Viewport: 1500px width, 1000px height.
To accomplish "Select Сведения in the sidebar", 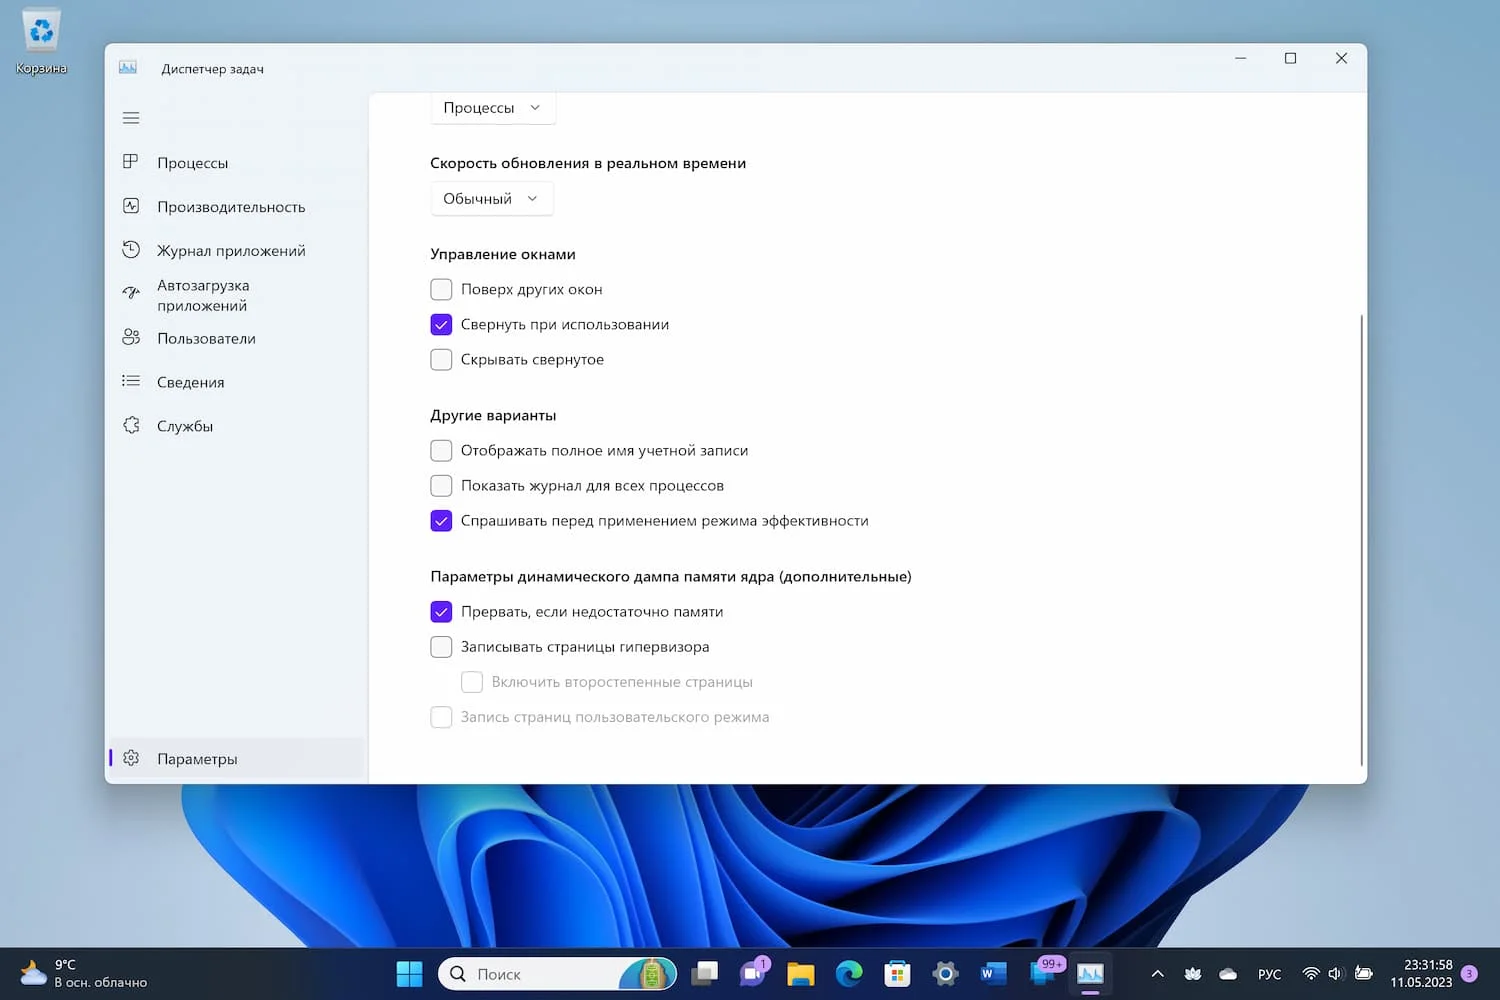I will click(190, 382).
